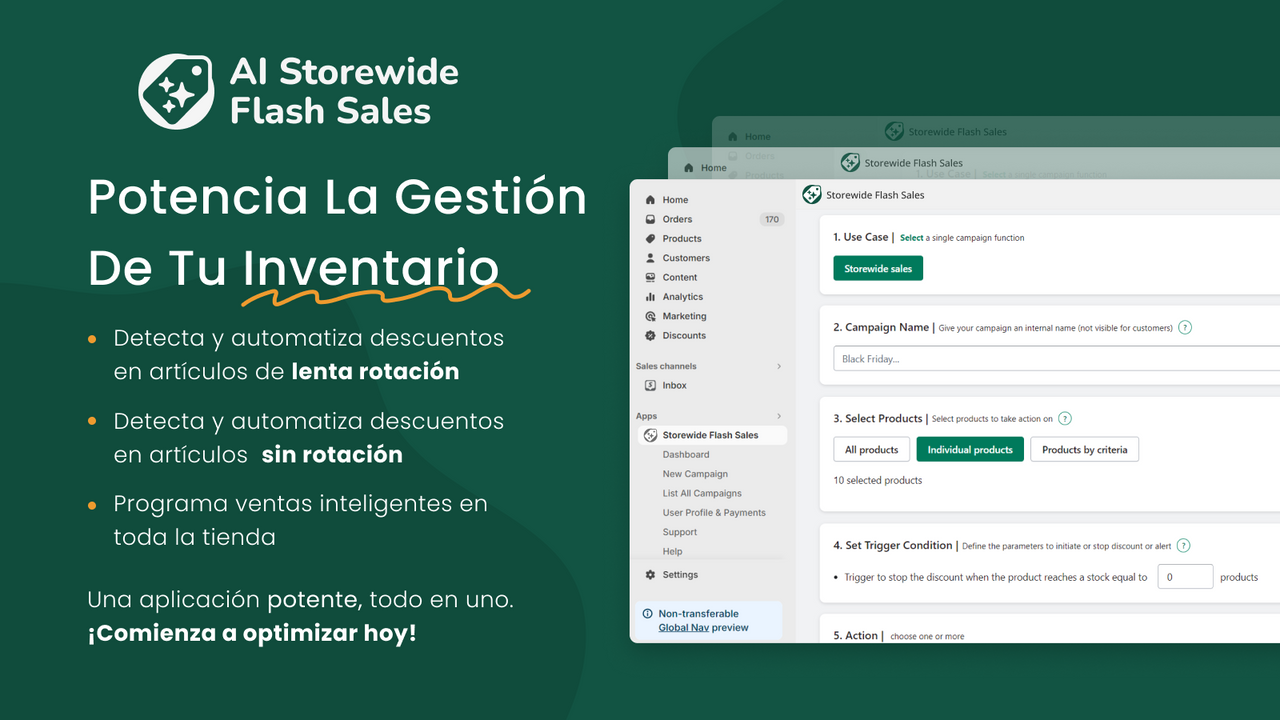Screen dimensions: 1280x720
Task: Click the AI Storewide Flash Sales banner logo
Action: click(176, 92)
